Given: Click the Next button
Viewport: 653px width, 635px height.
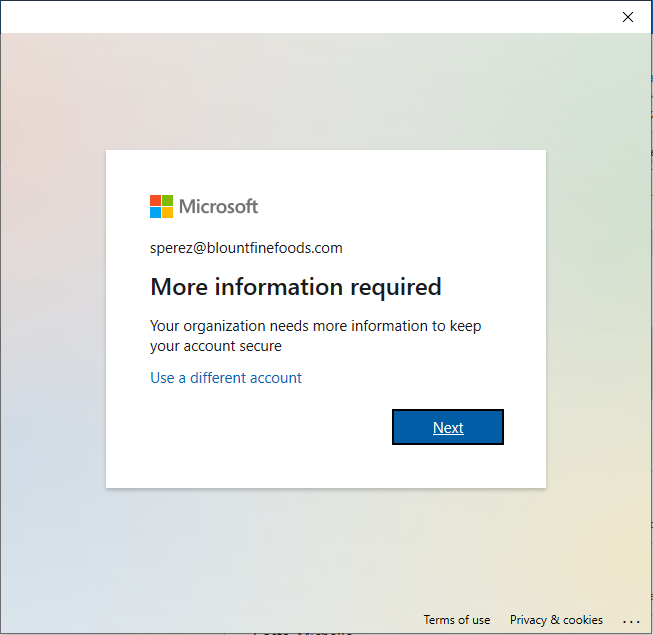Looking at the screenshot, I should 447,427.
